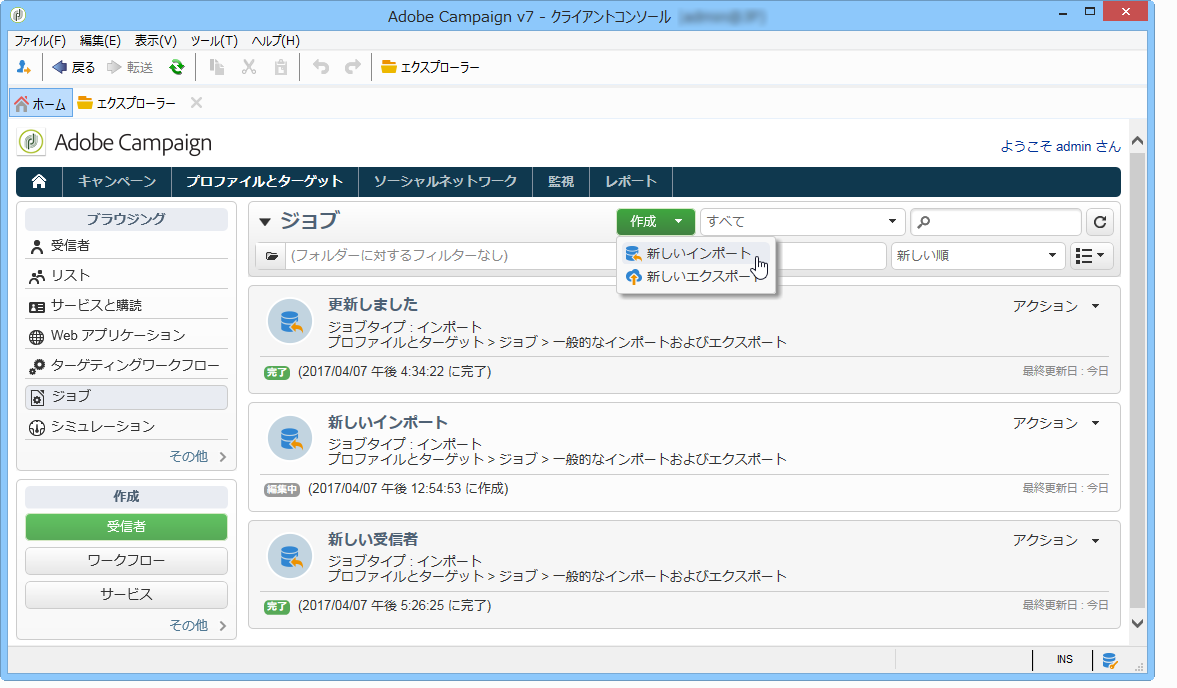The height and width of the screenshot is (688, 1177).
Task: Click the paste clipboard icon
Action: (x=281, y=68)
